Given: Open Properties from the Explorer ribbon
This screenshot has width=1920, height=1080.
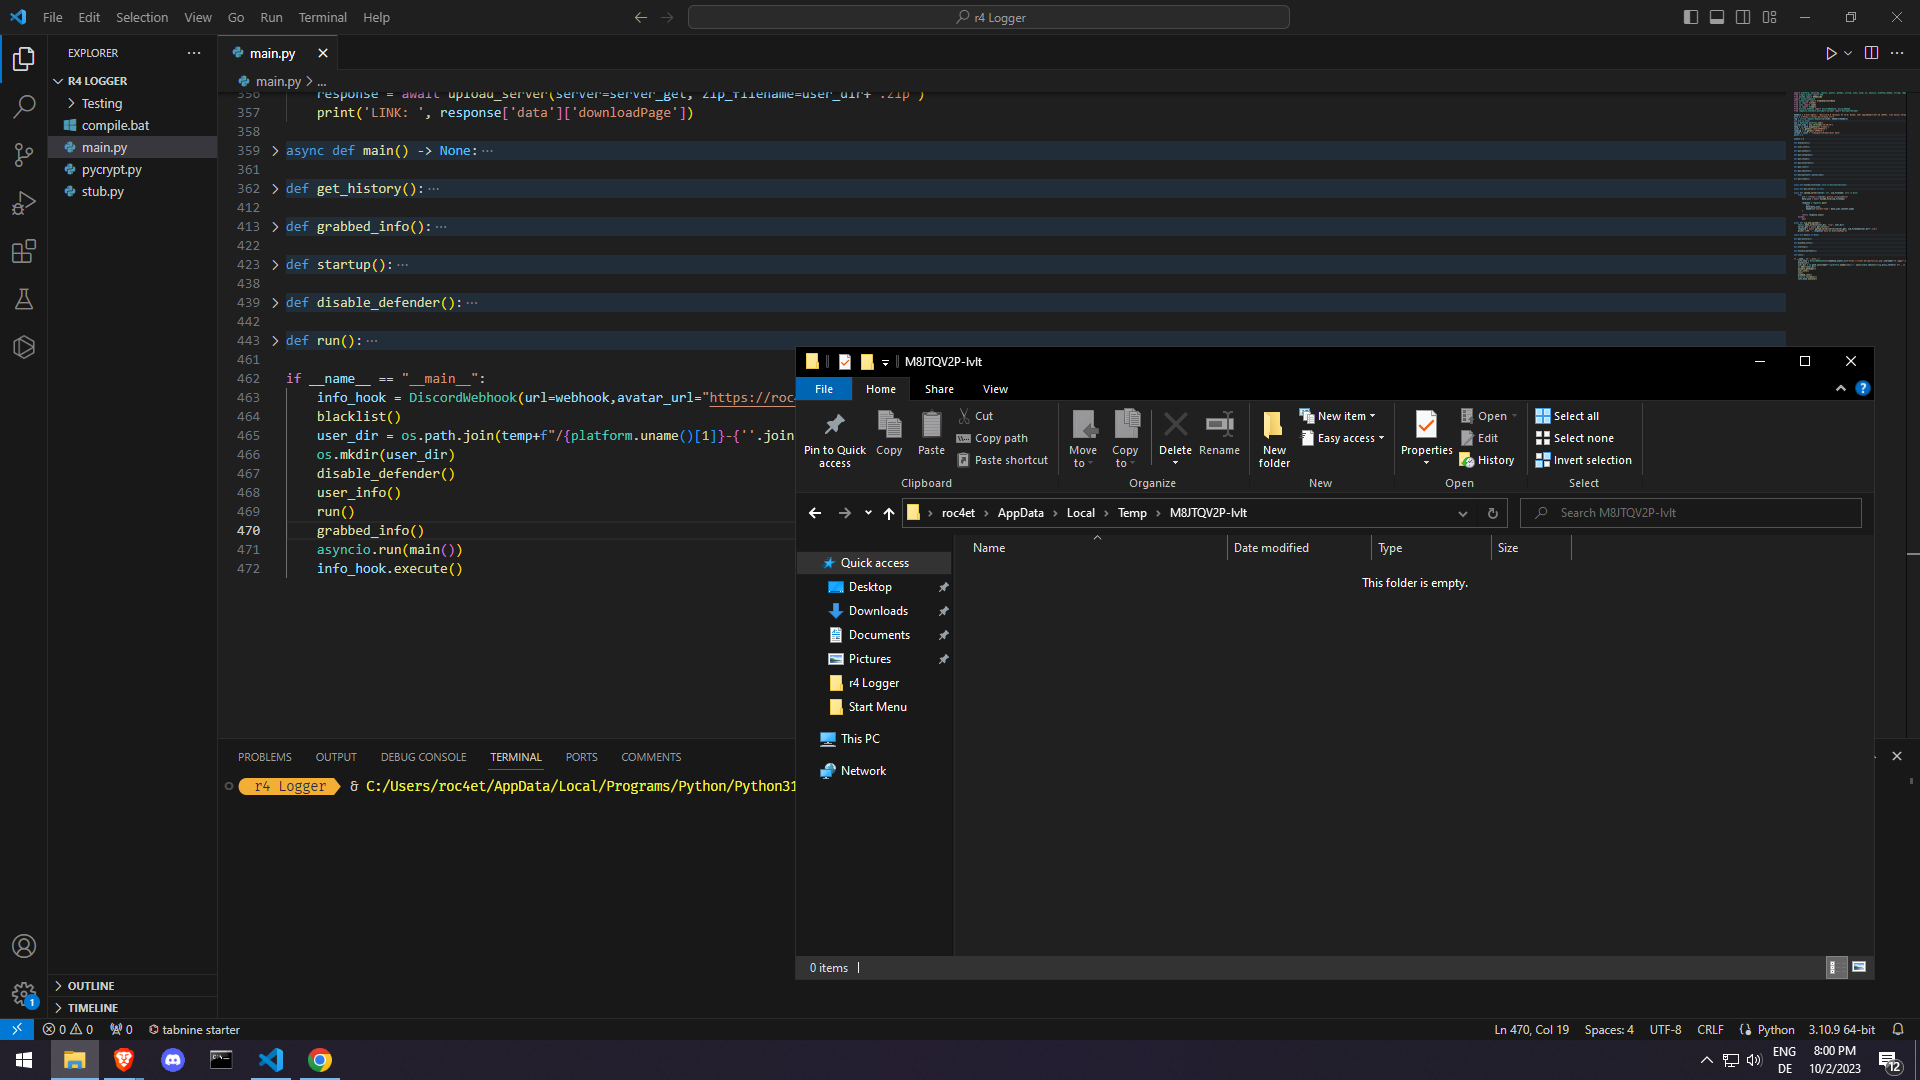Looking at the screenshot, I should (1426, 438).
